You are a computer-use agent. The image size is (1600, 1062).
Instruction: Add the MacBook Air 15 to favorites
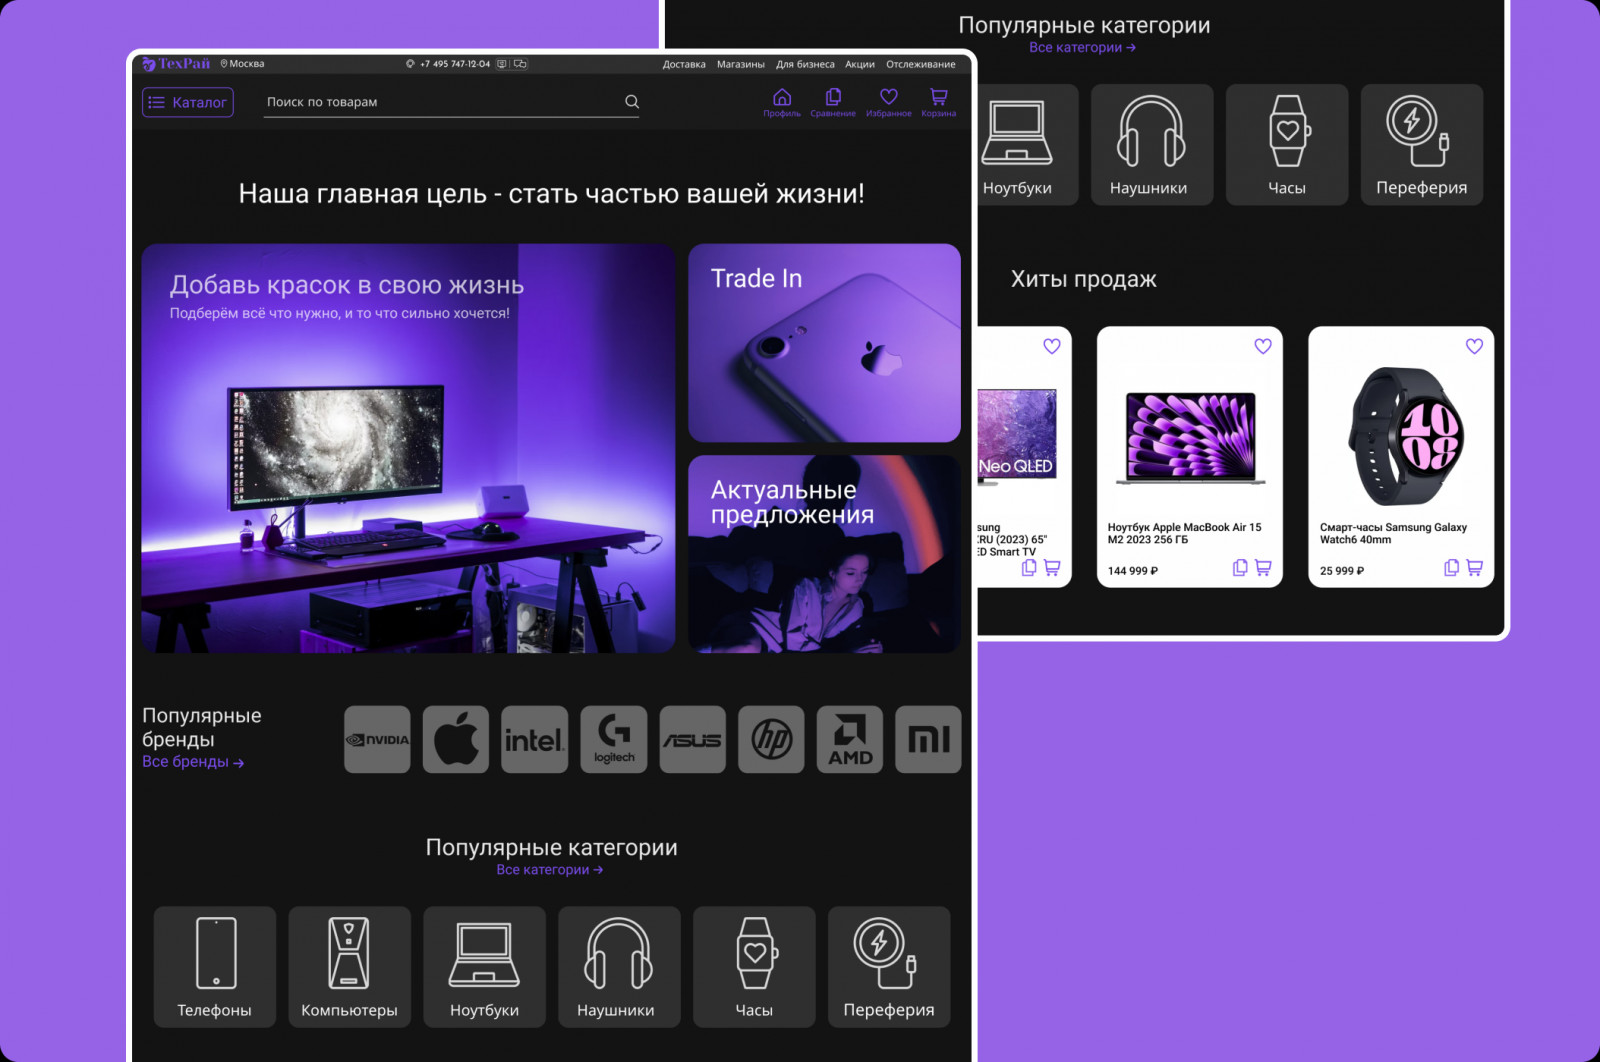pos(1263,346)
